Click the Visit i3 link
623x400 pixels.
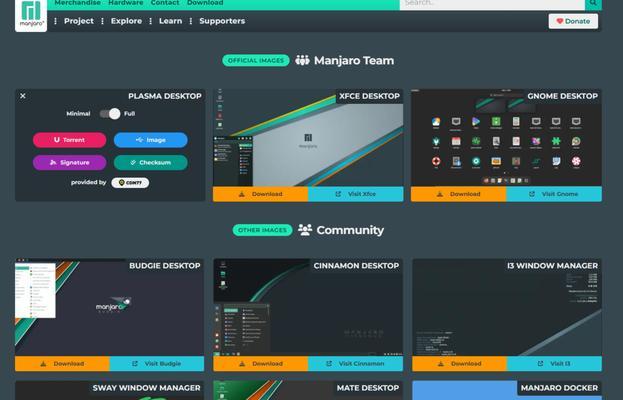tap(554, 364)
